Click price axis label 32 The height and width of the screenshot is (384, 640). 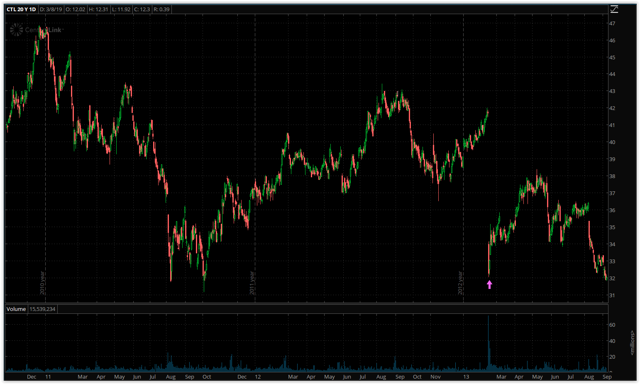coord(613,278)
